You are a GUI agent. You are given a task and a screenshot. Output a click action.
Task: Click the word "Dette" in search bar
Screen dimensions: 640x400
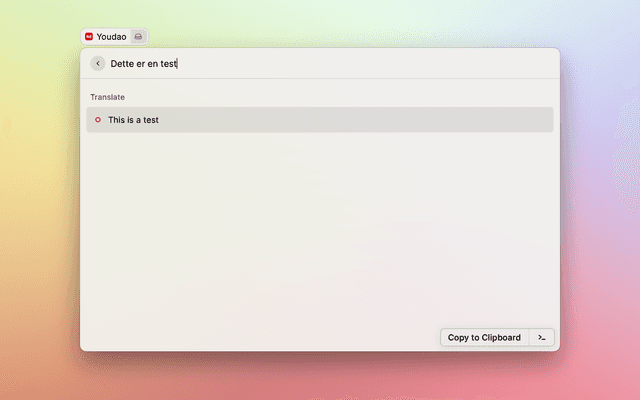pyautogui.click(x=122, y=63)
